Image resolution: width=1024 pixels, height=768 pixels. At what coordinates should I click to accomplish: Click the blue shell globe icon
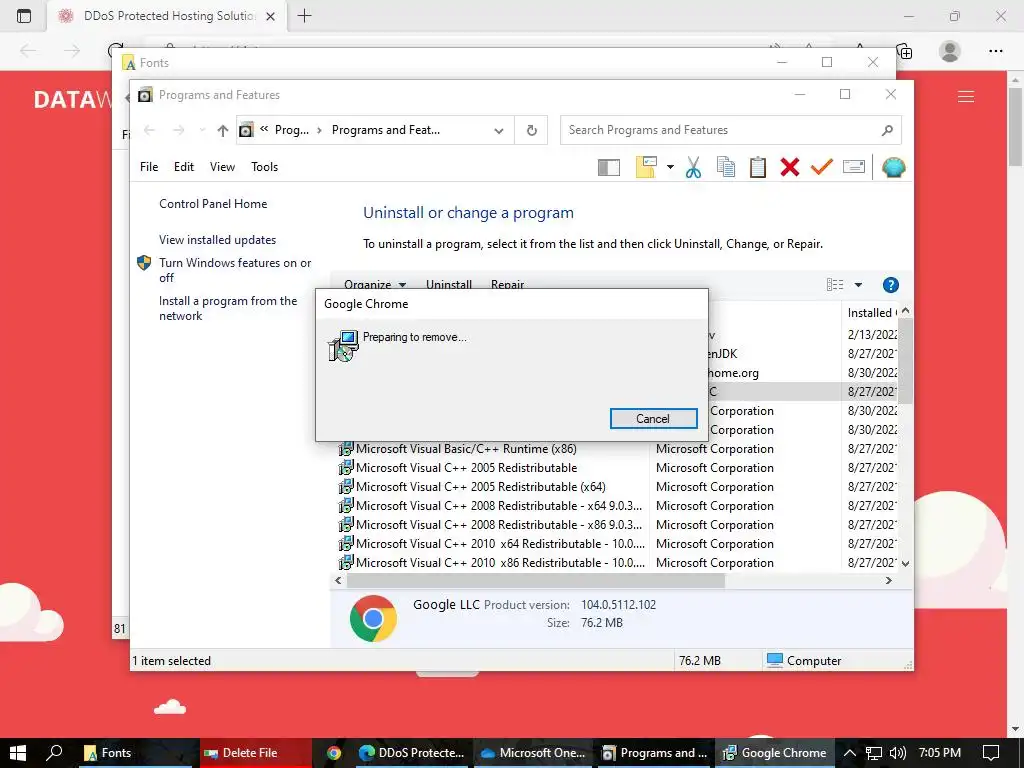[x=893, y=168]
